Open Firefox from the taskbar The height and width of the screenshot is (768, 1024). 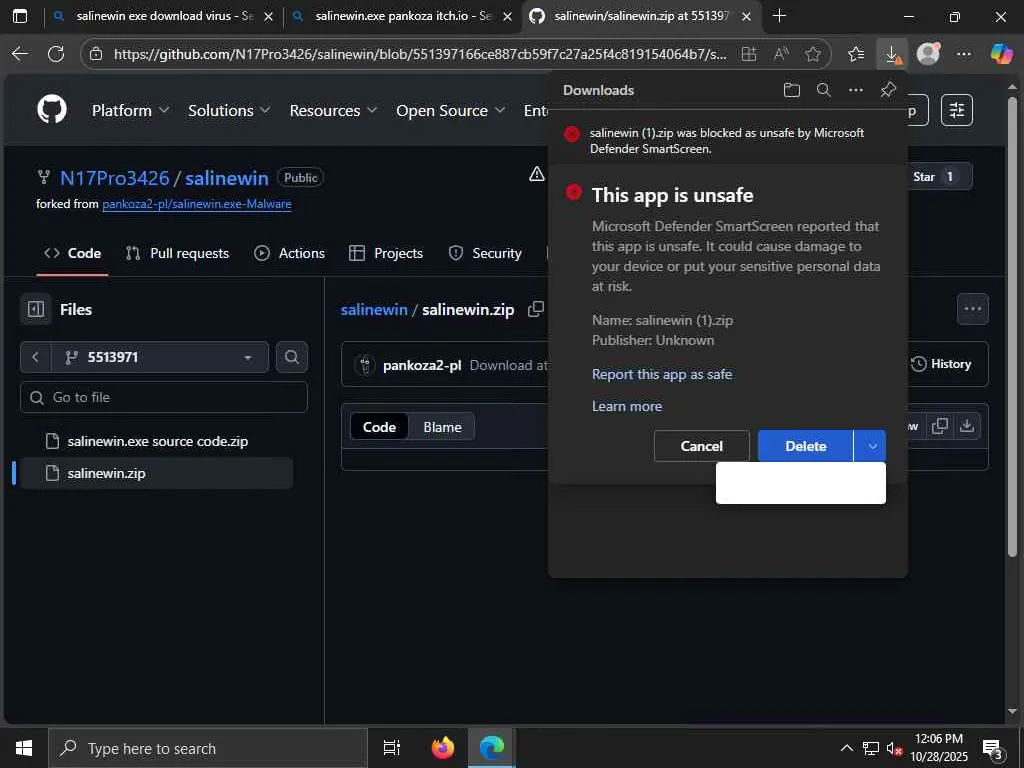[x=443, y=748]
